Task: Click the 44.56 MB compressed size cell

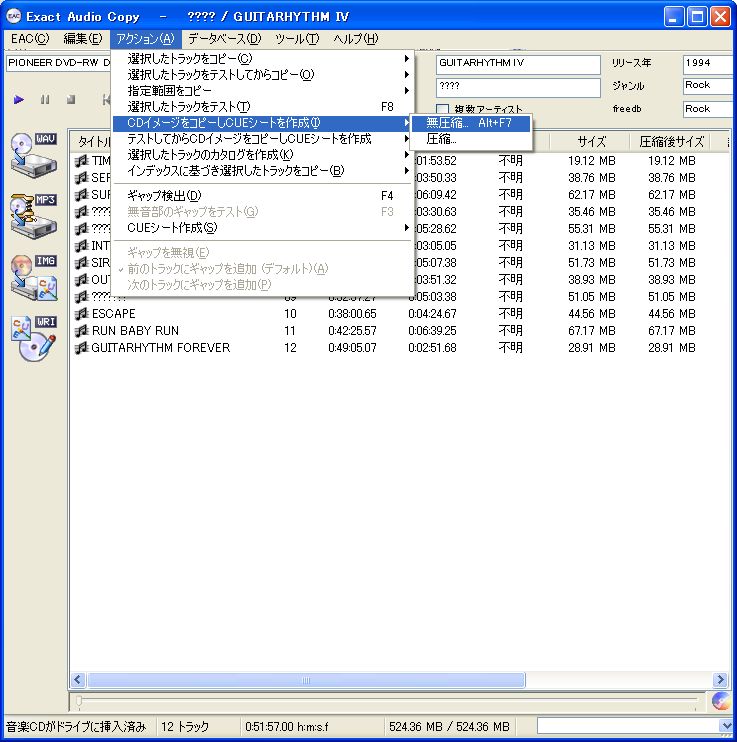Action: click(x=672, y=314)
